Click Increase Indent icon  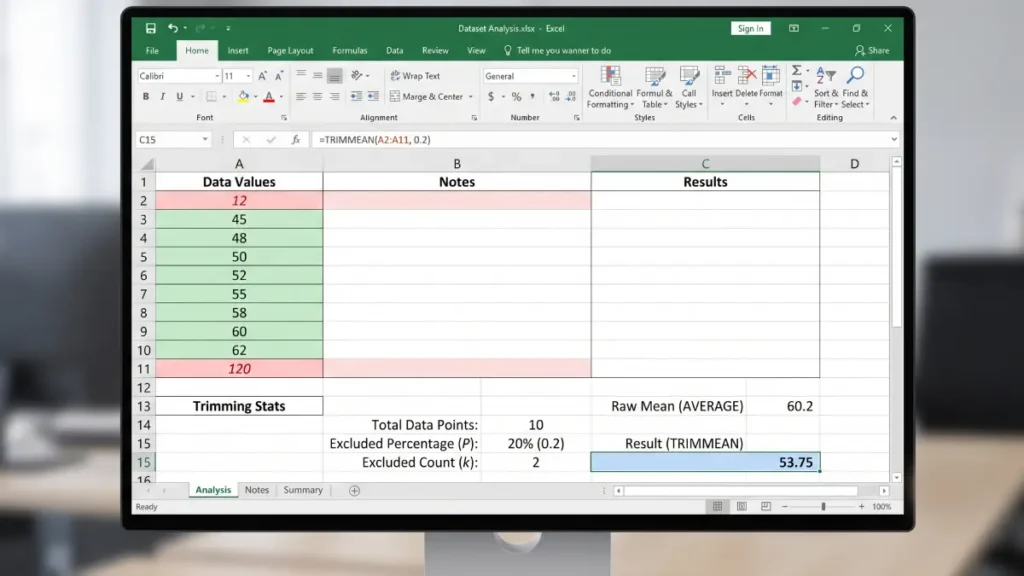tap(373, 97)
